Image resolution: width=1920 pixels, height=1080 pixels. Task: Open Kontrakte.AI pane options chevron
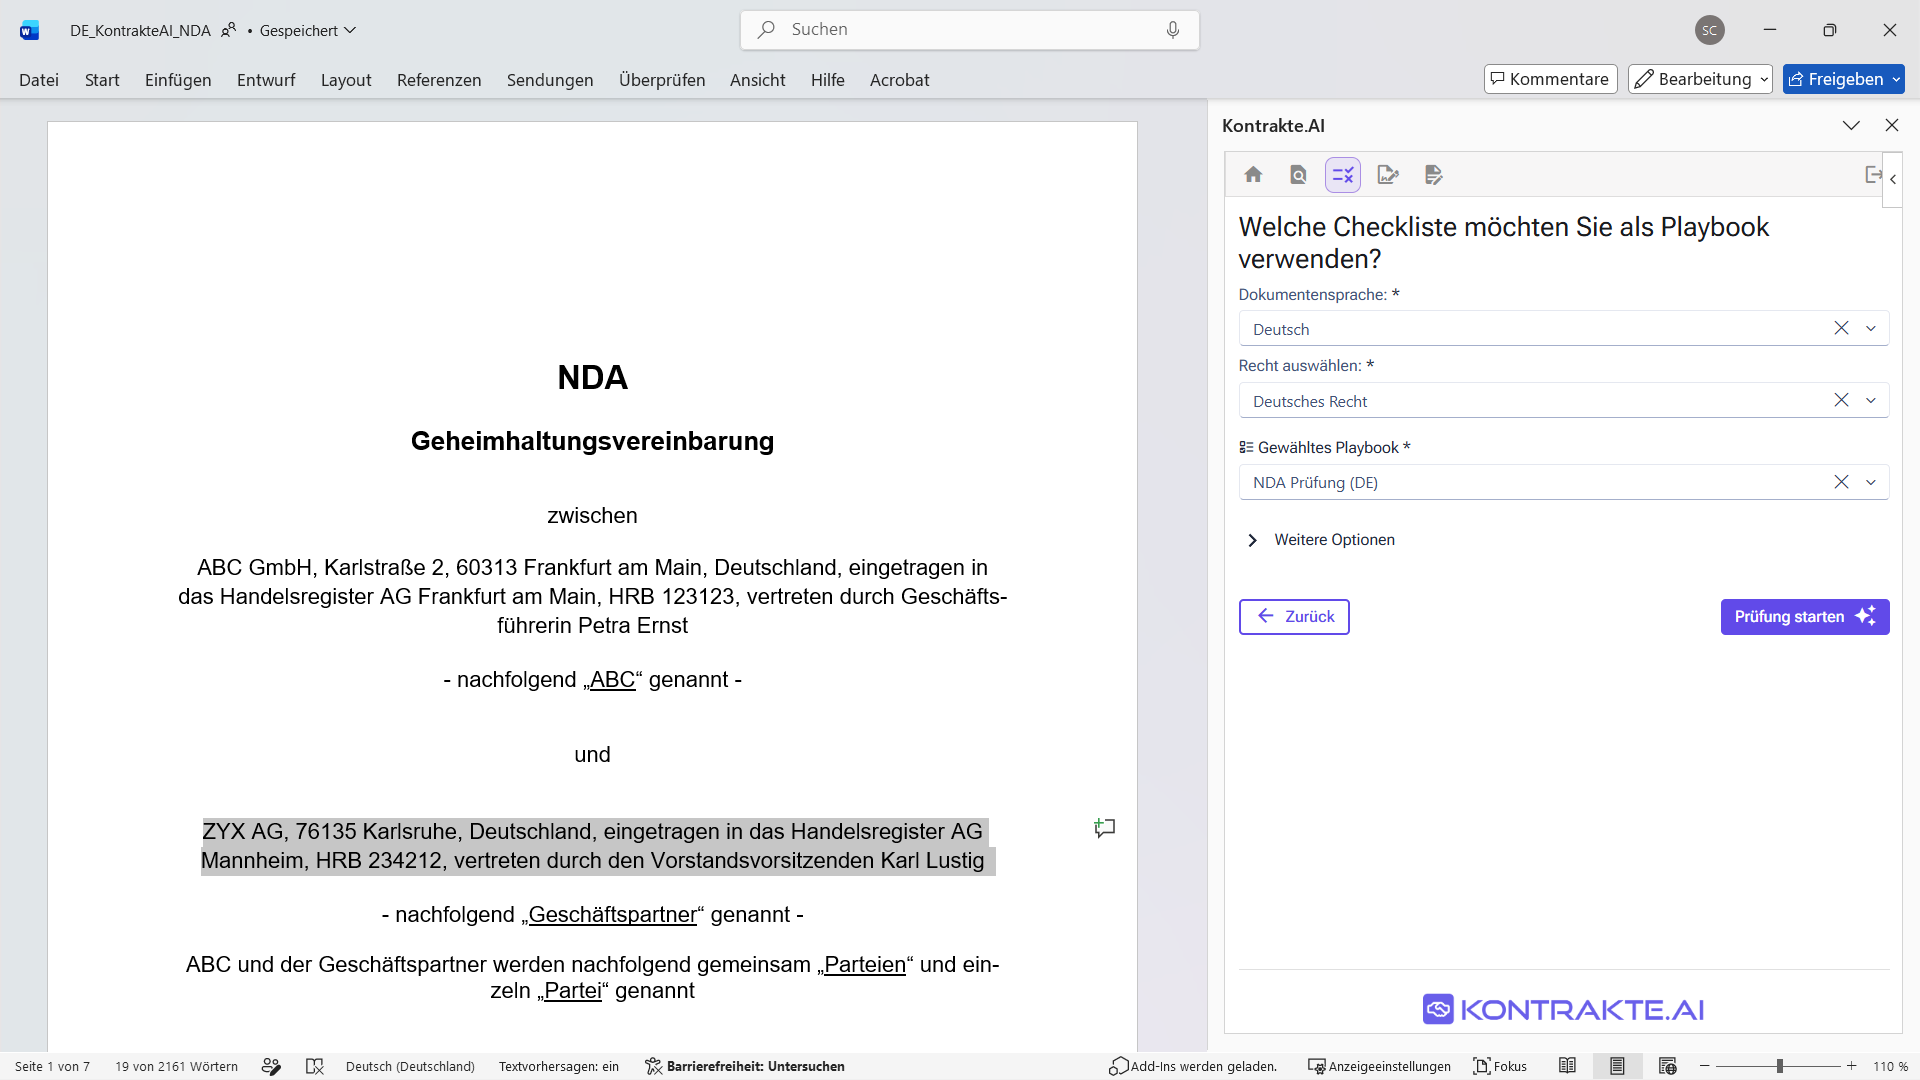point(1851,125)
